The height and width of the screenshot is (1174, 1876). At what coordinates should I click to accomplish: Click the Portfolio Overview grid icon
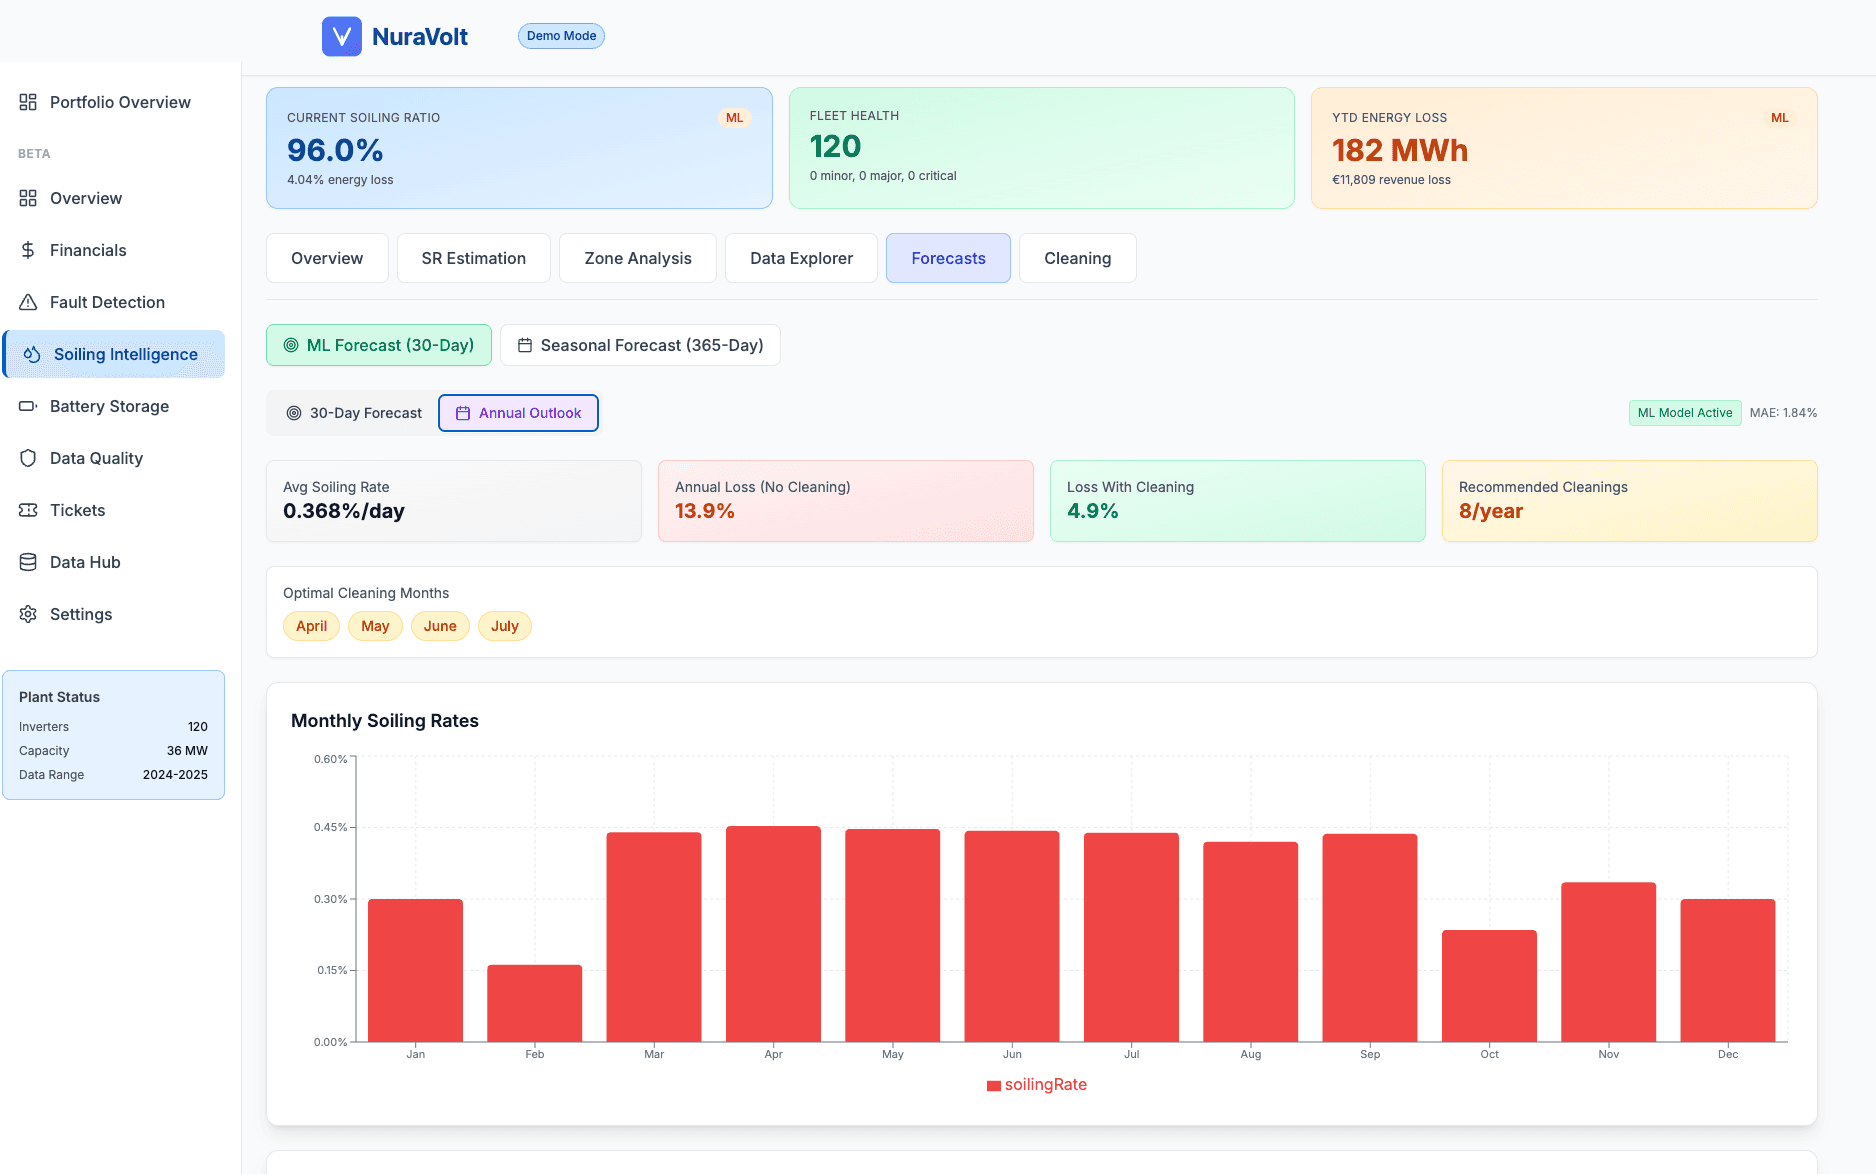pyautogui.click(x=28, y=101)
